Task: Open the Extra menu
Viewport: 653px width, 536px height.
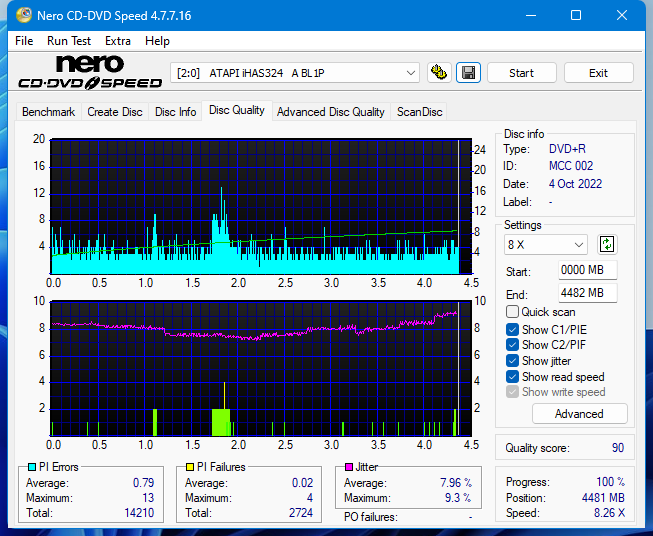Action: coord(118,41)
